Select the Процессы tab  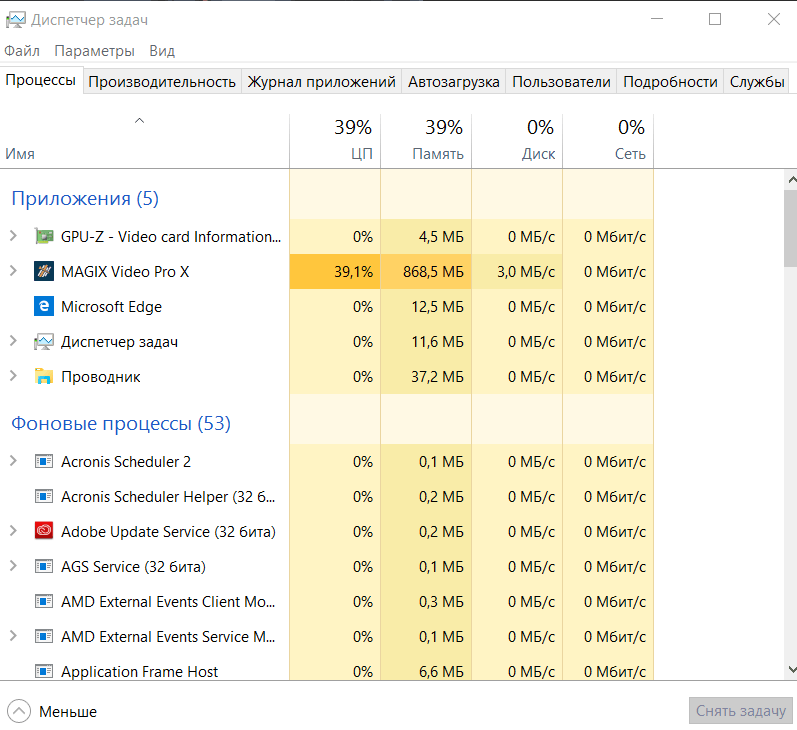41,80
